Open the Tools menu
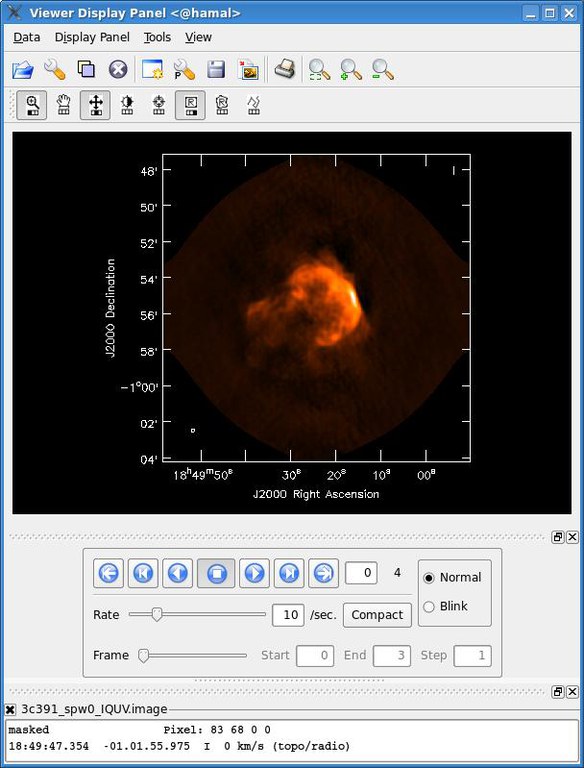Screen dimensions: 584x768 coord(157,37)
